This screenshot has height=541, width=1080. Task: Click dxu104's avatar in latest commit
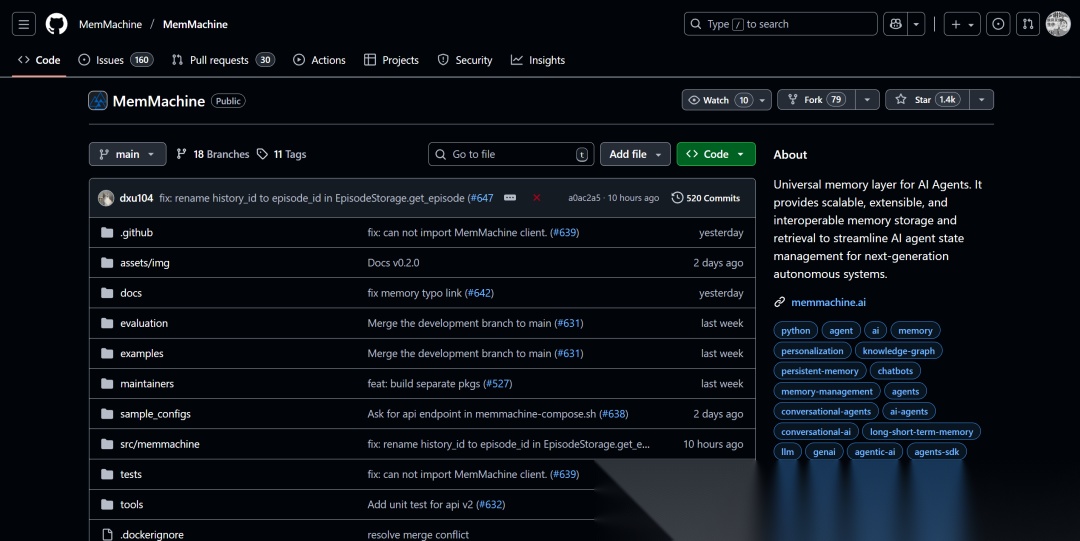click(x=106, y=198)
